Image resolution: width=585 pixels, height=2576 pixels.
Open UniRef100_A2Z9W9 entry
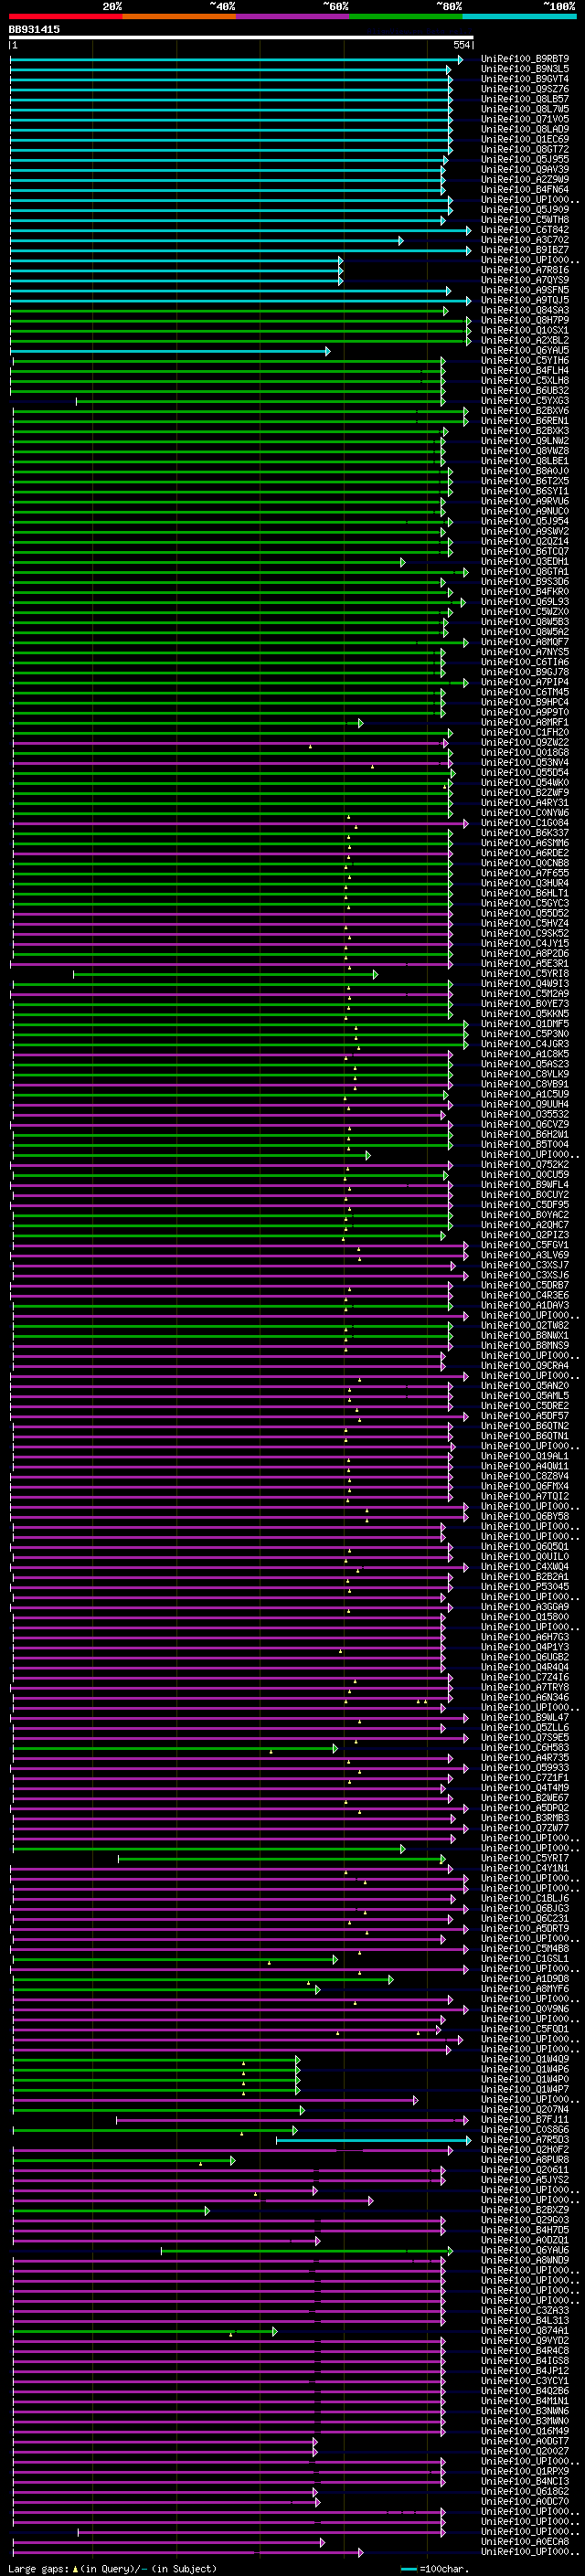pyautogui.click(x=525, y=179)
